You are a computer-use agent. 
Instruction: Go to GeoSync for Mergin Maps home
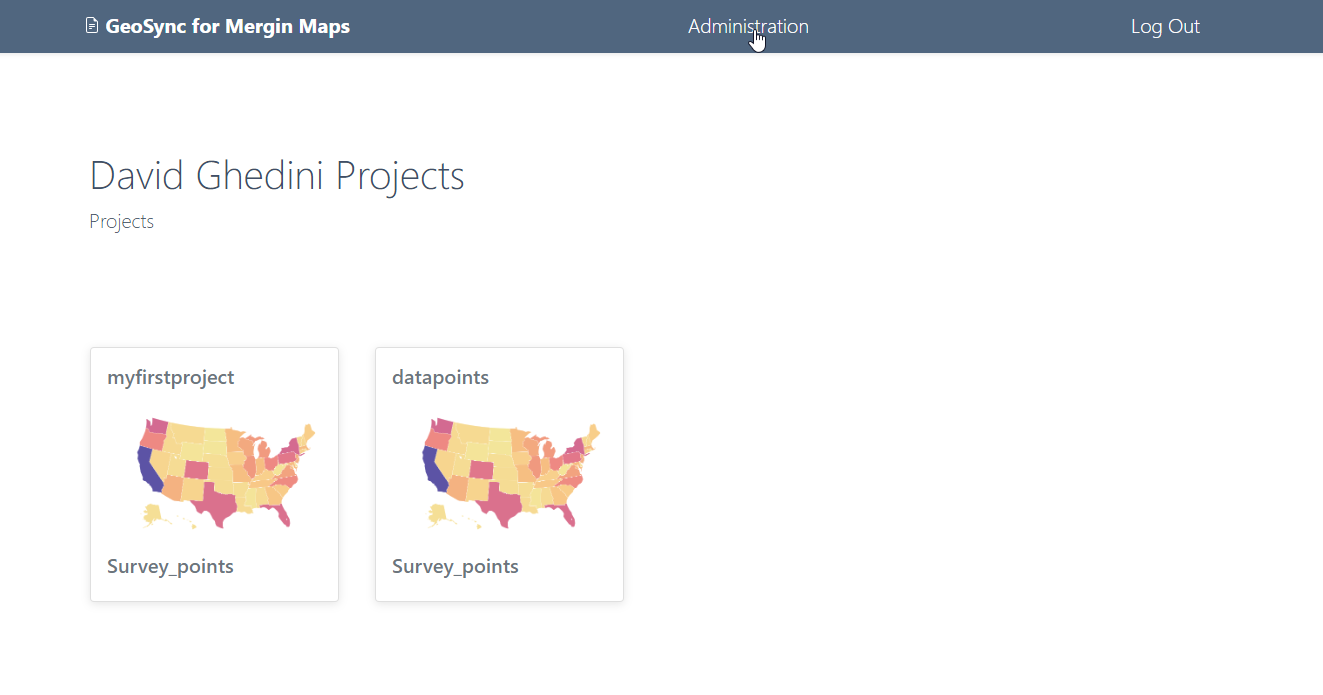coord(227,26)
